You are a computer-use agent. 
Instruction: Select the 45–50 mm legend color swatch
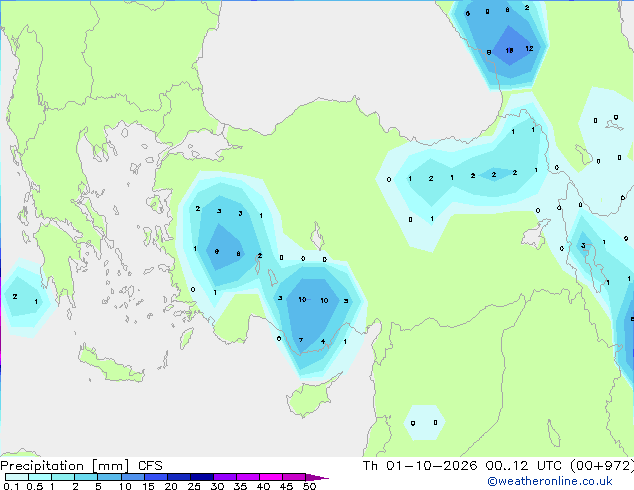point(294,477)
